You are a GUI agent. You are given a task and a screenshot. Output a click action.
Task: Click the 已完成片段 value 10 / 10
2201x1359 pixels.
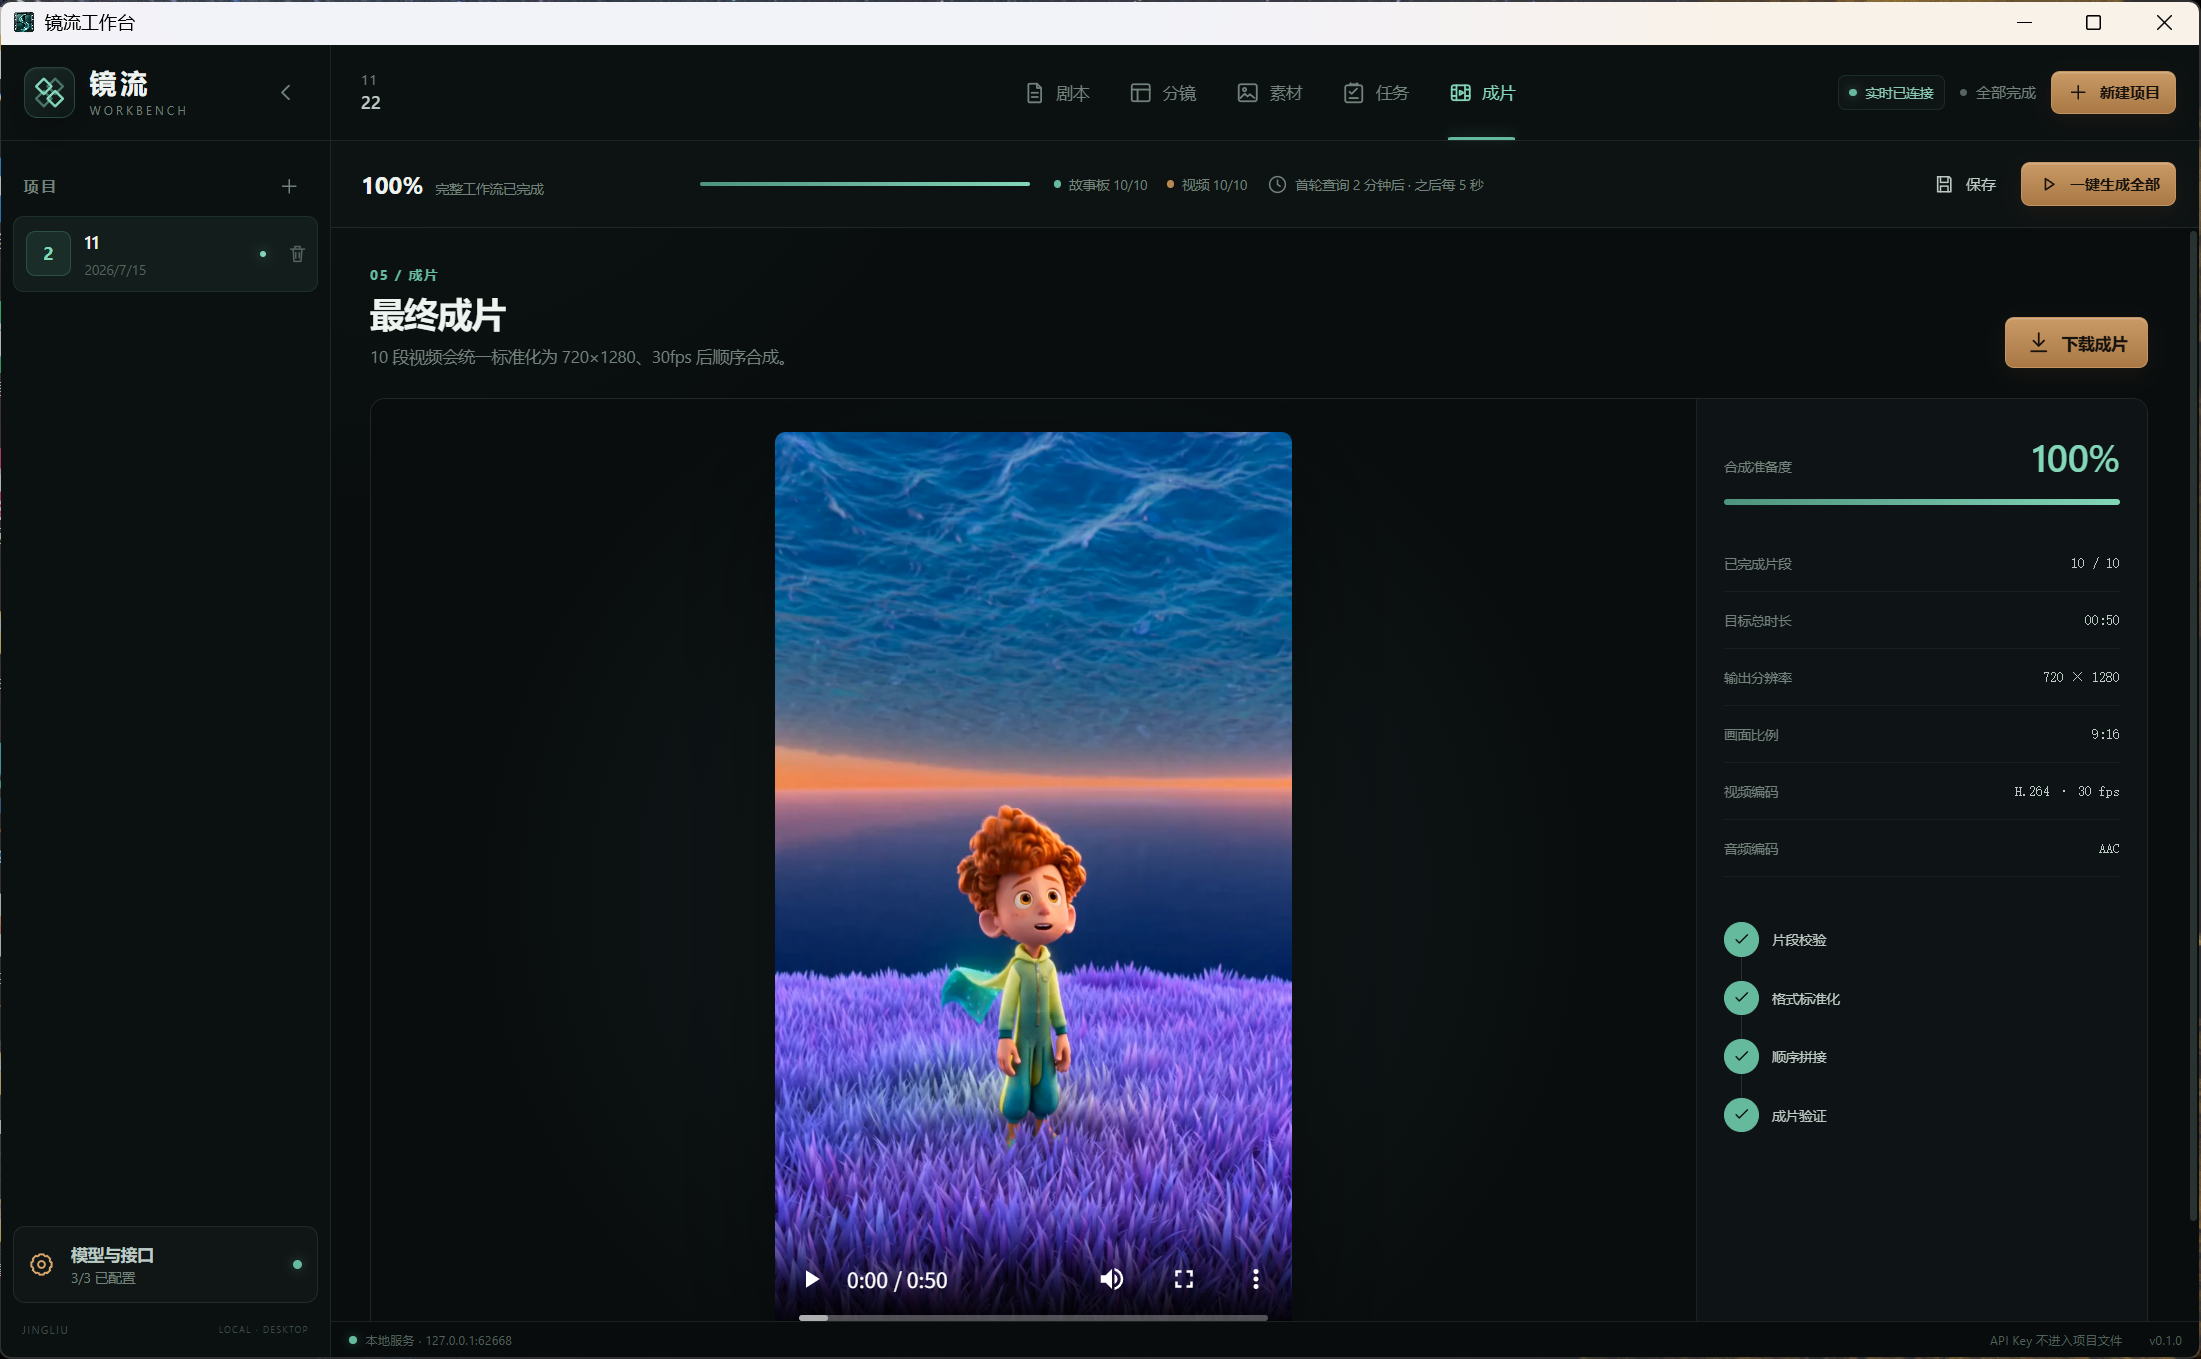pos(2095,564)
